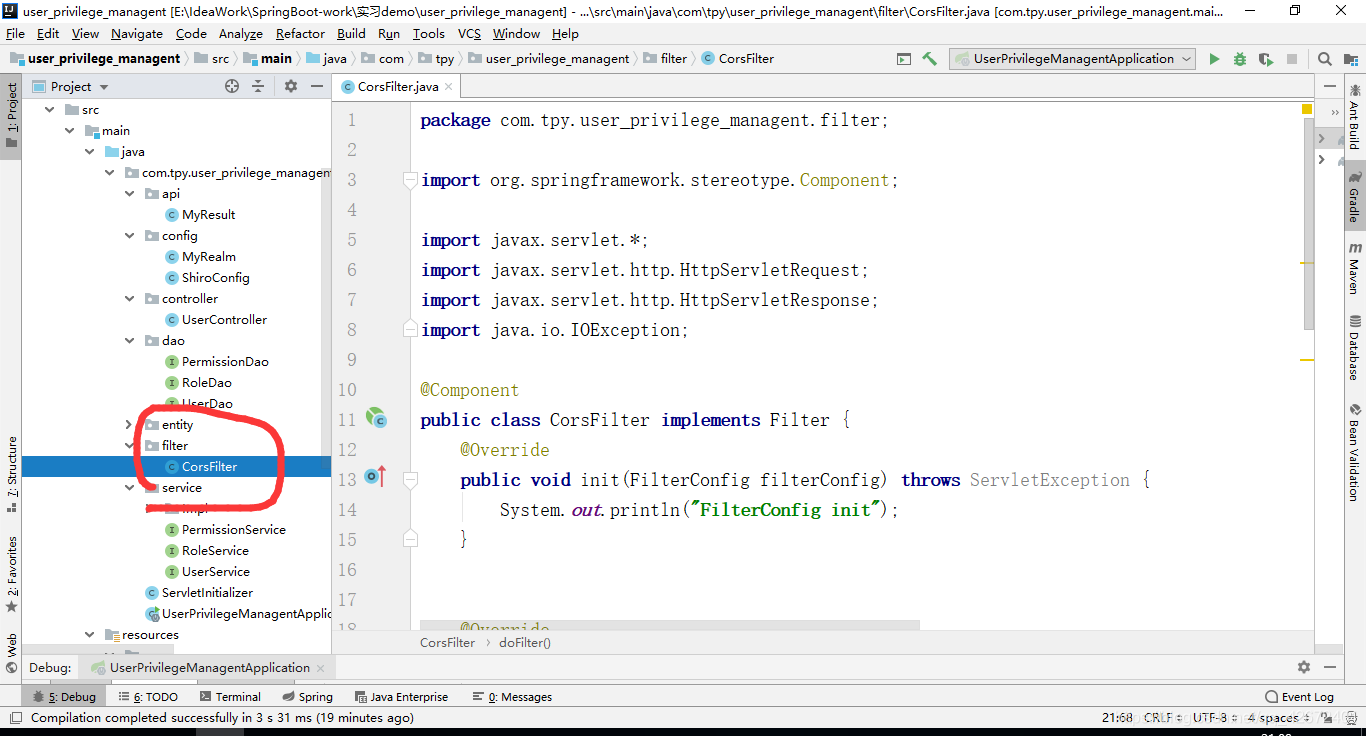Click the yellow inspection indicator above the editor scrollbar
1366x736 pixels.
tap(1307, 108)
